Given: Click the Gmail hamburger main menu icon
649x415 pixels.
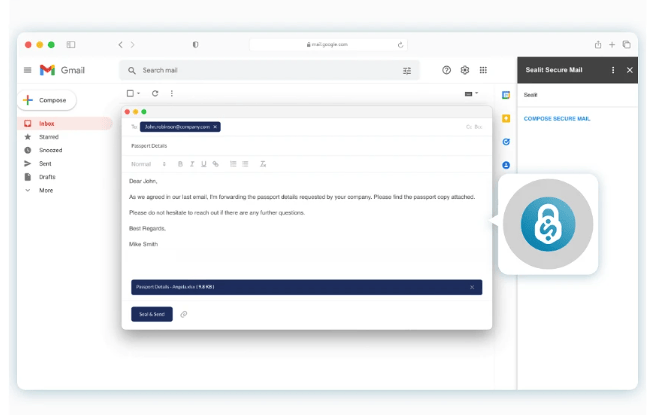Looking at the screenshot, I should click(28, 70).
